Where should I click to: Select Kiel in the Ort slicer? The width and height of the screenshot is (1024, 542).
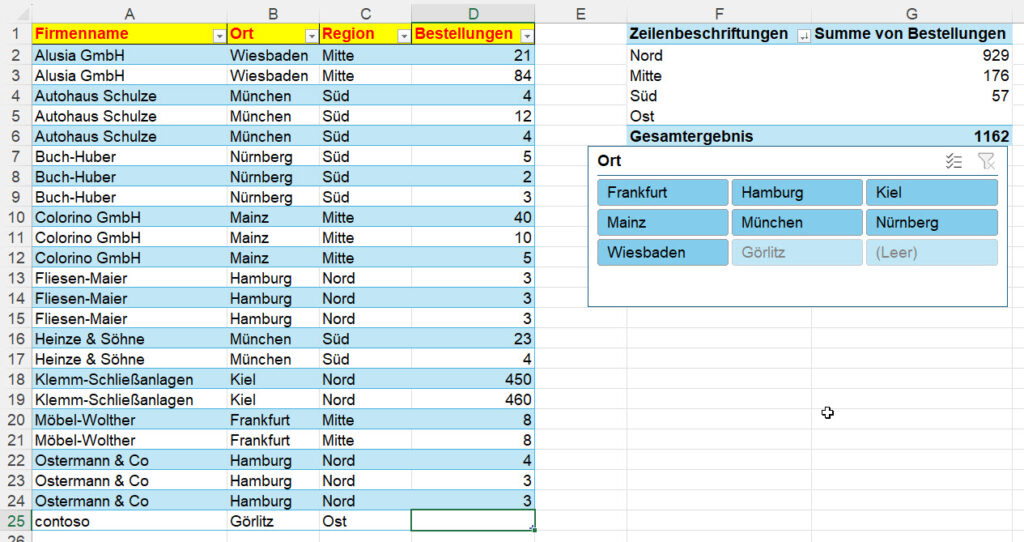pyautogui.click(x=930, y=193)
